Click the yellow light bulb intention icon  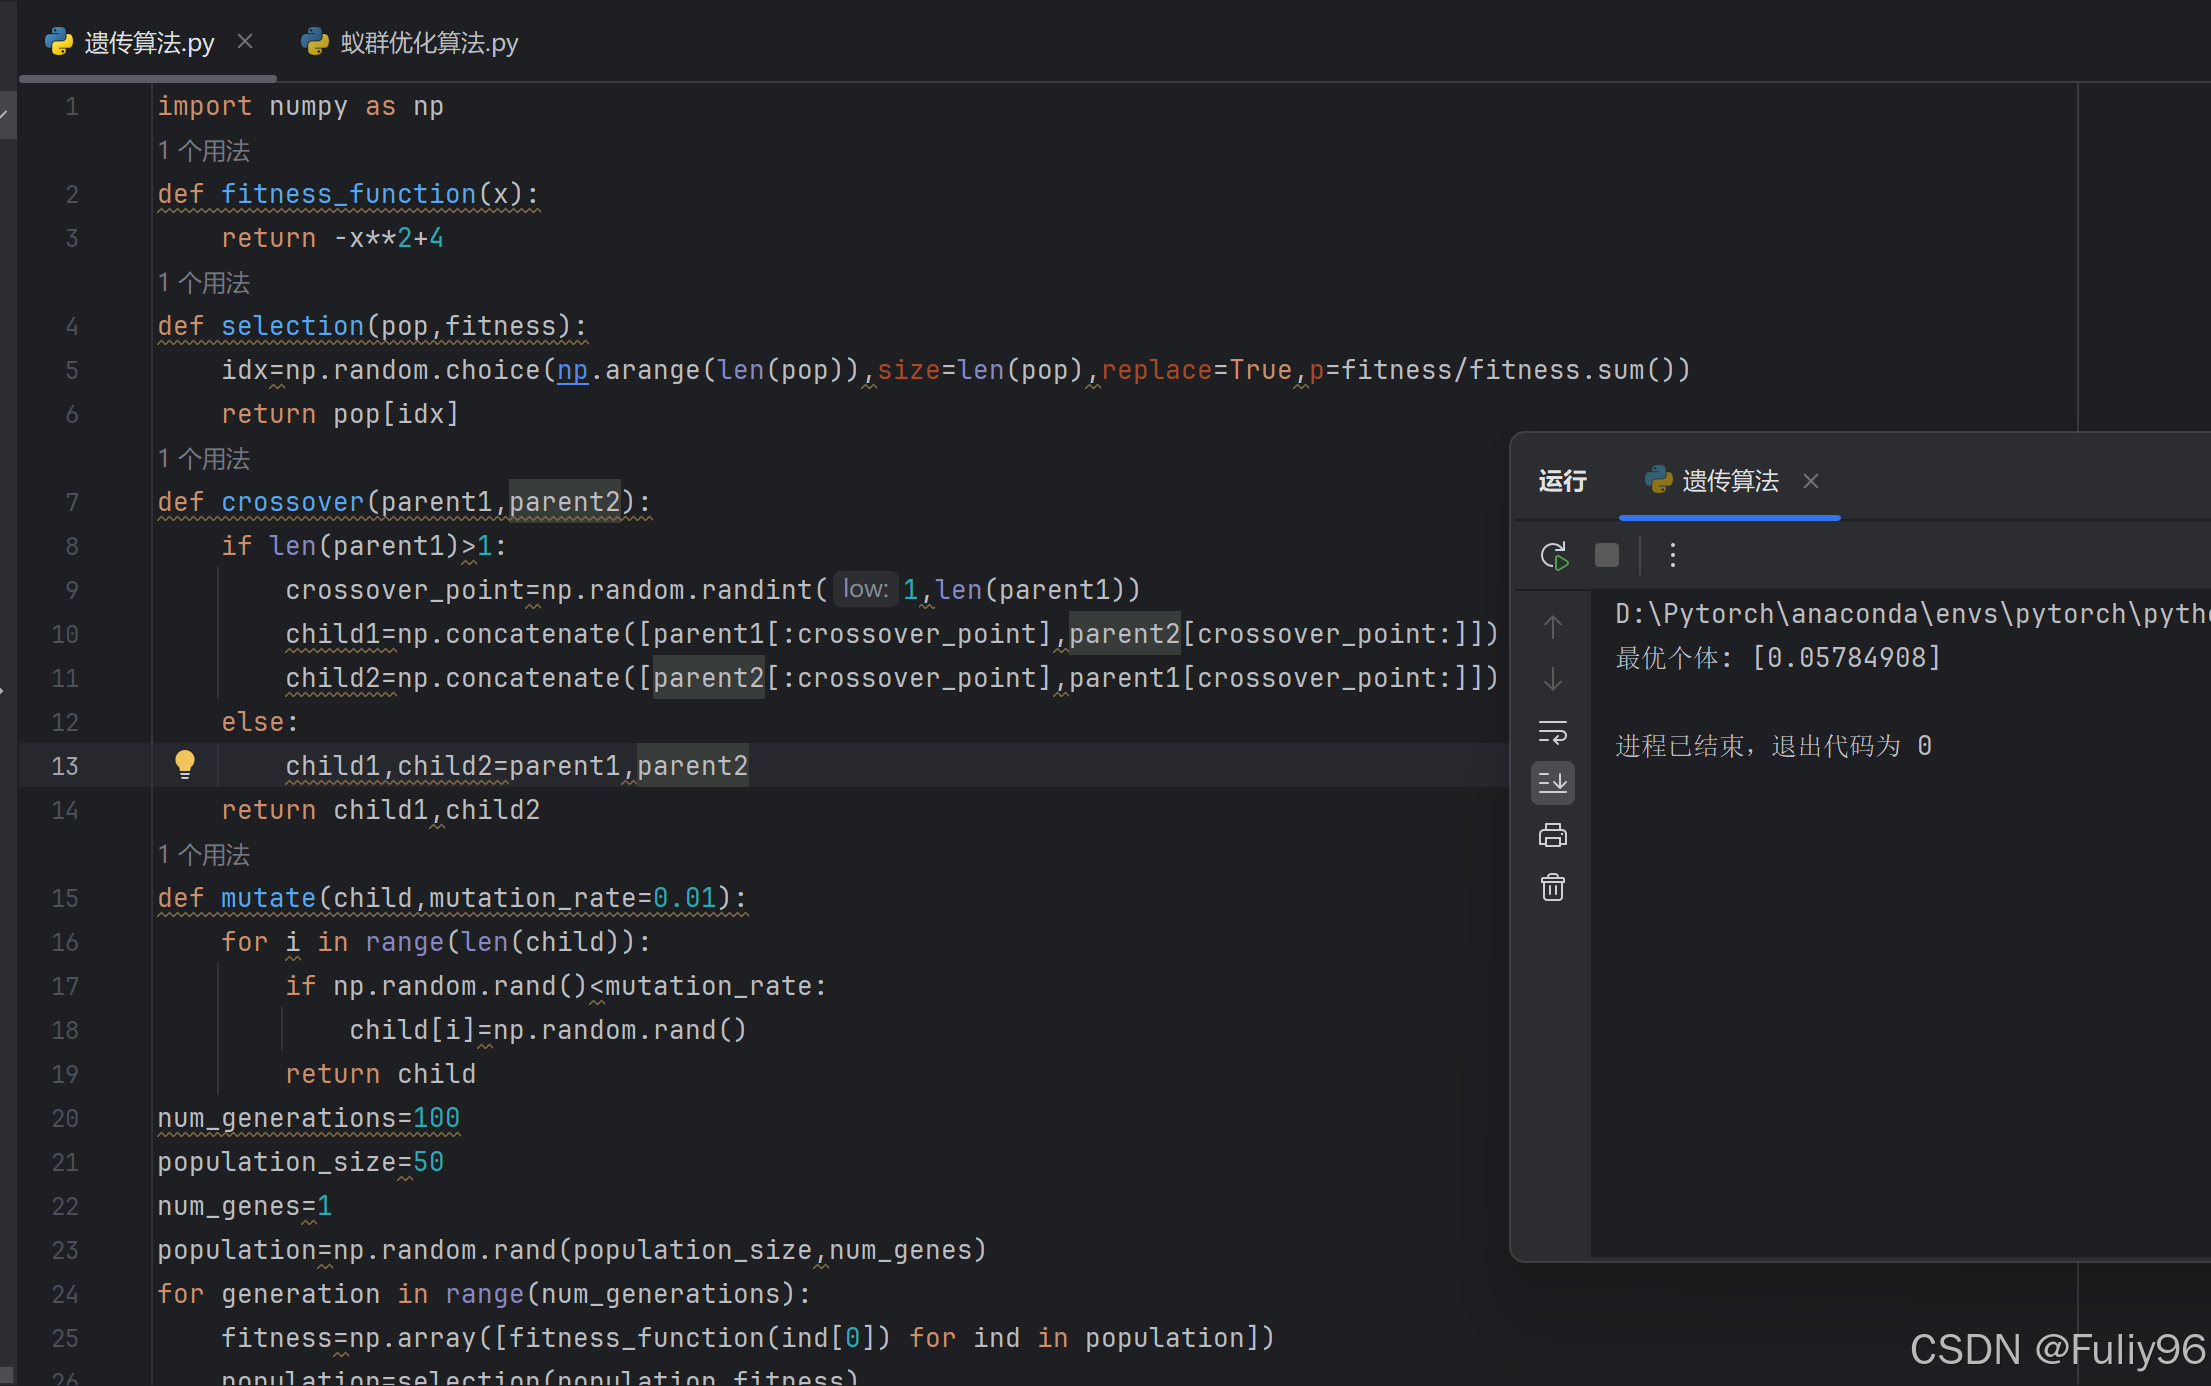pyautogui.click(x=185, y=764)
